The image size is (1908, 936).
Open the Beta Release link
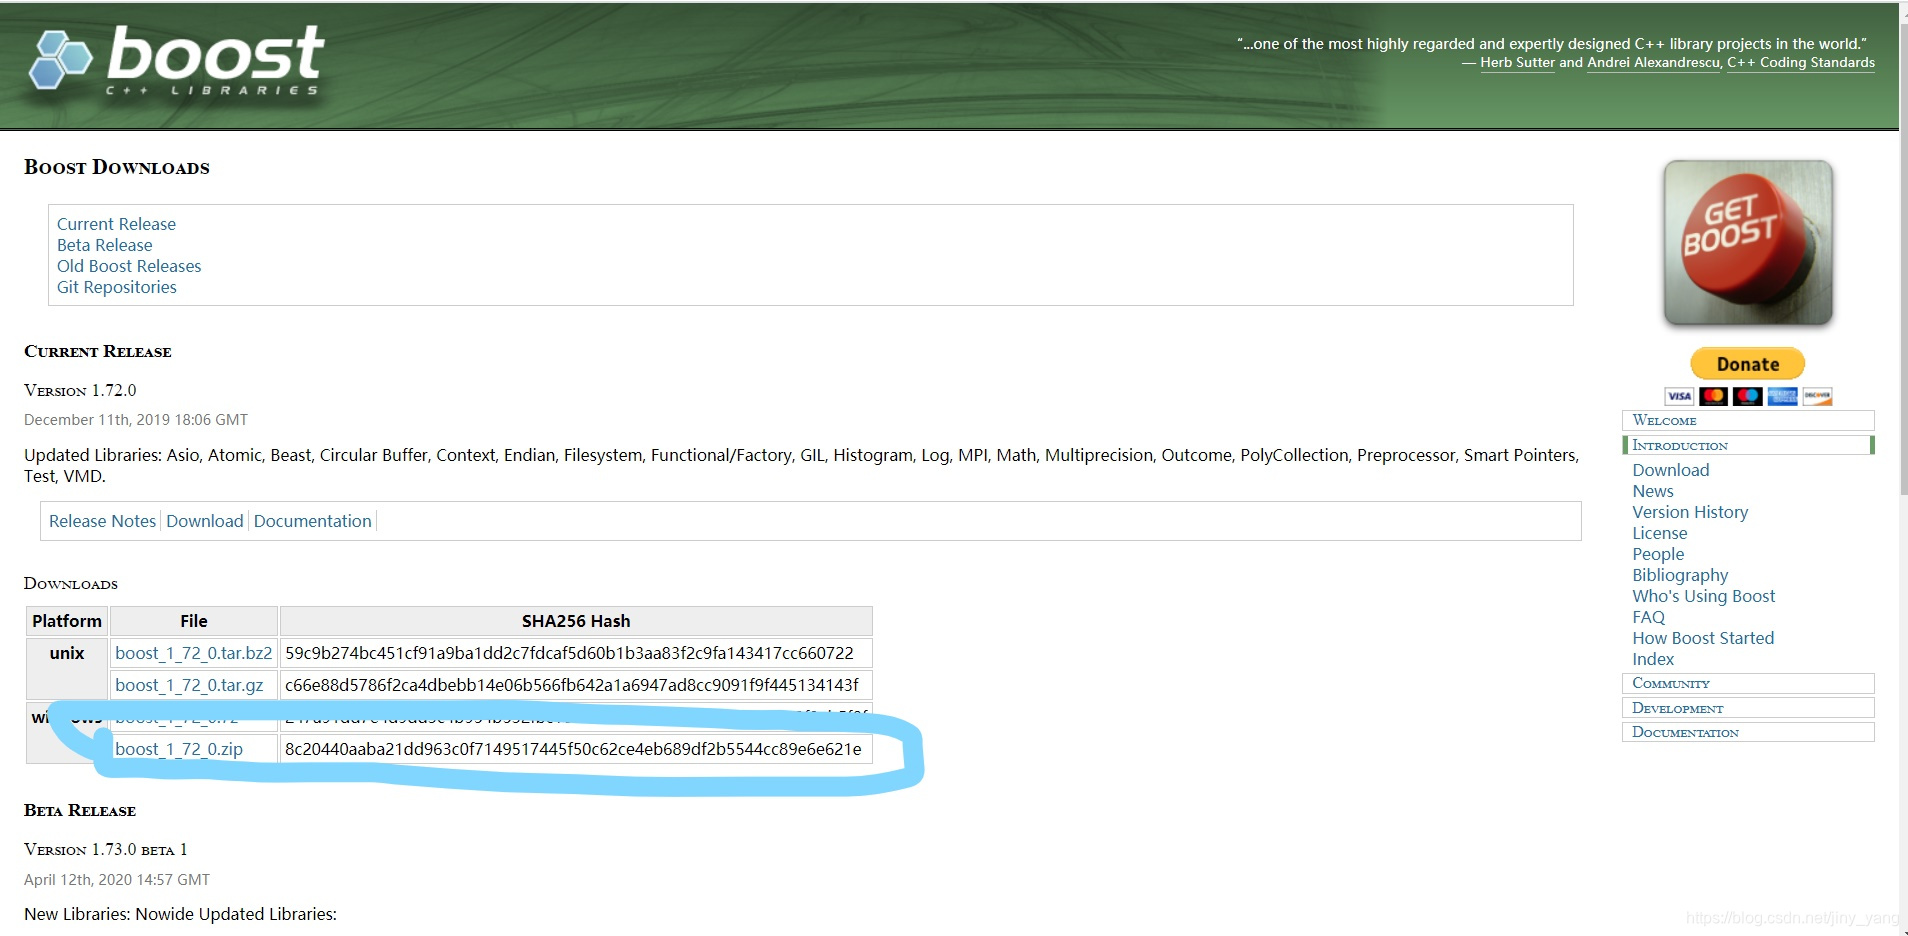pyautogui.click(x=105, y=245)
